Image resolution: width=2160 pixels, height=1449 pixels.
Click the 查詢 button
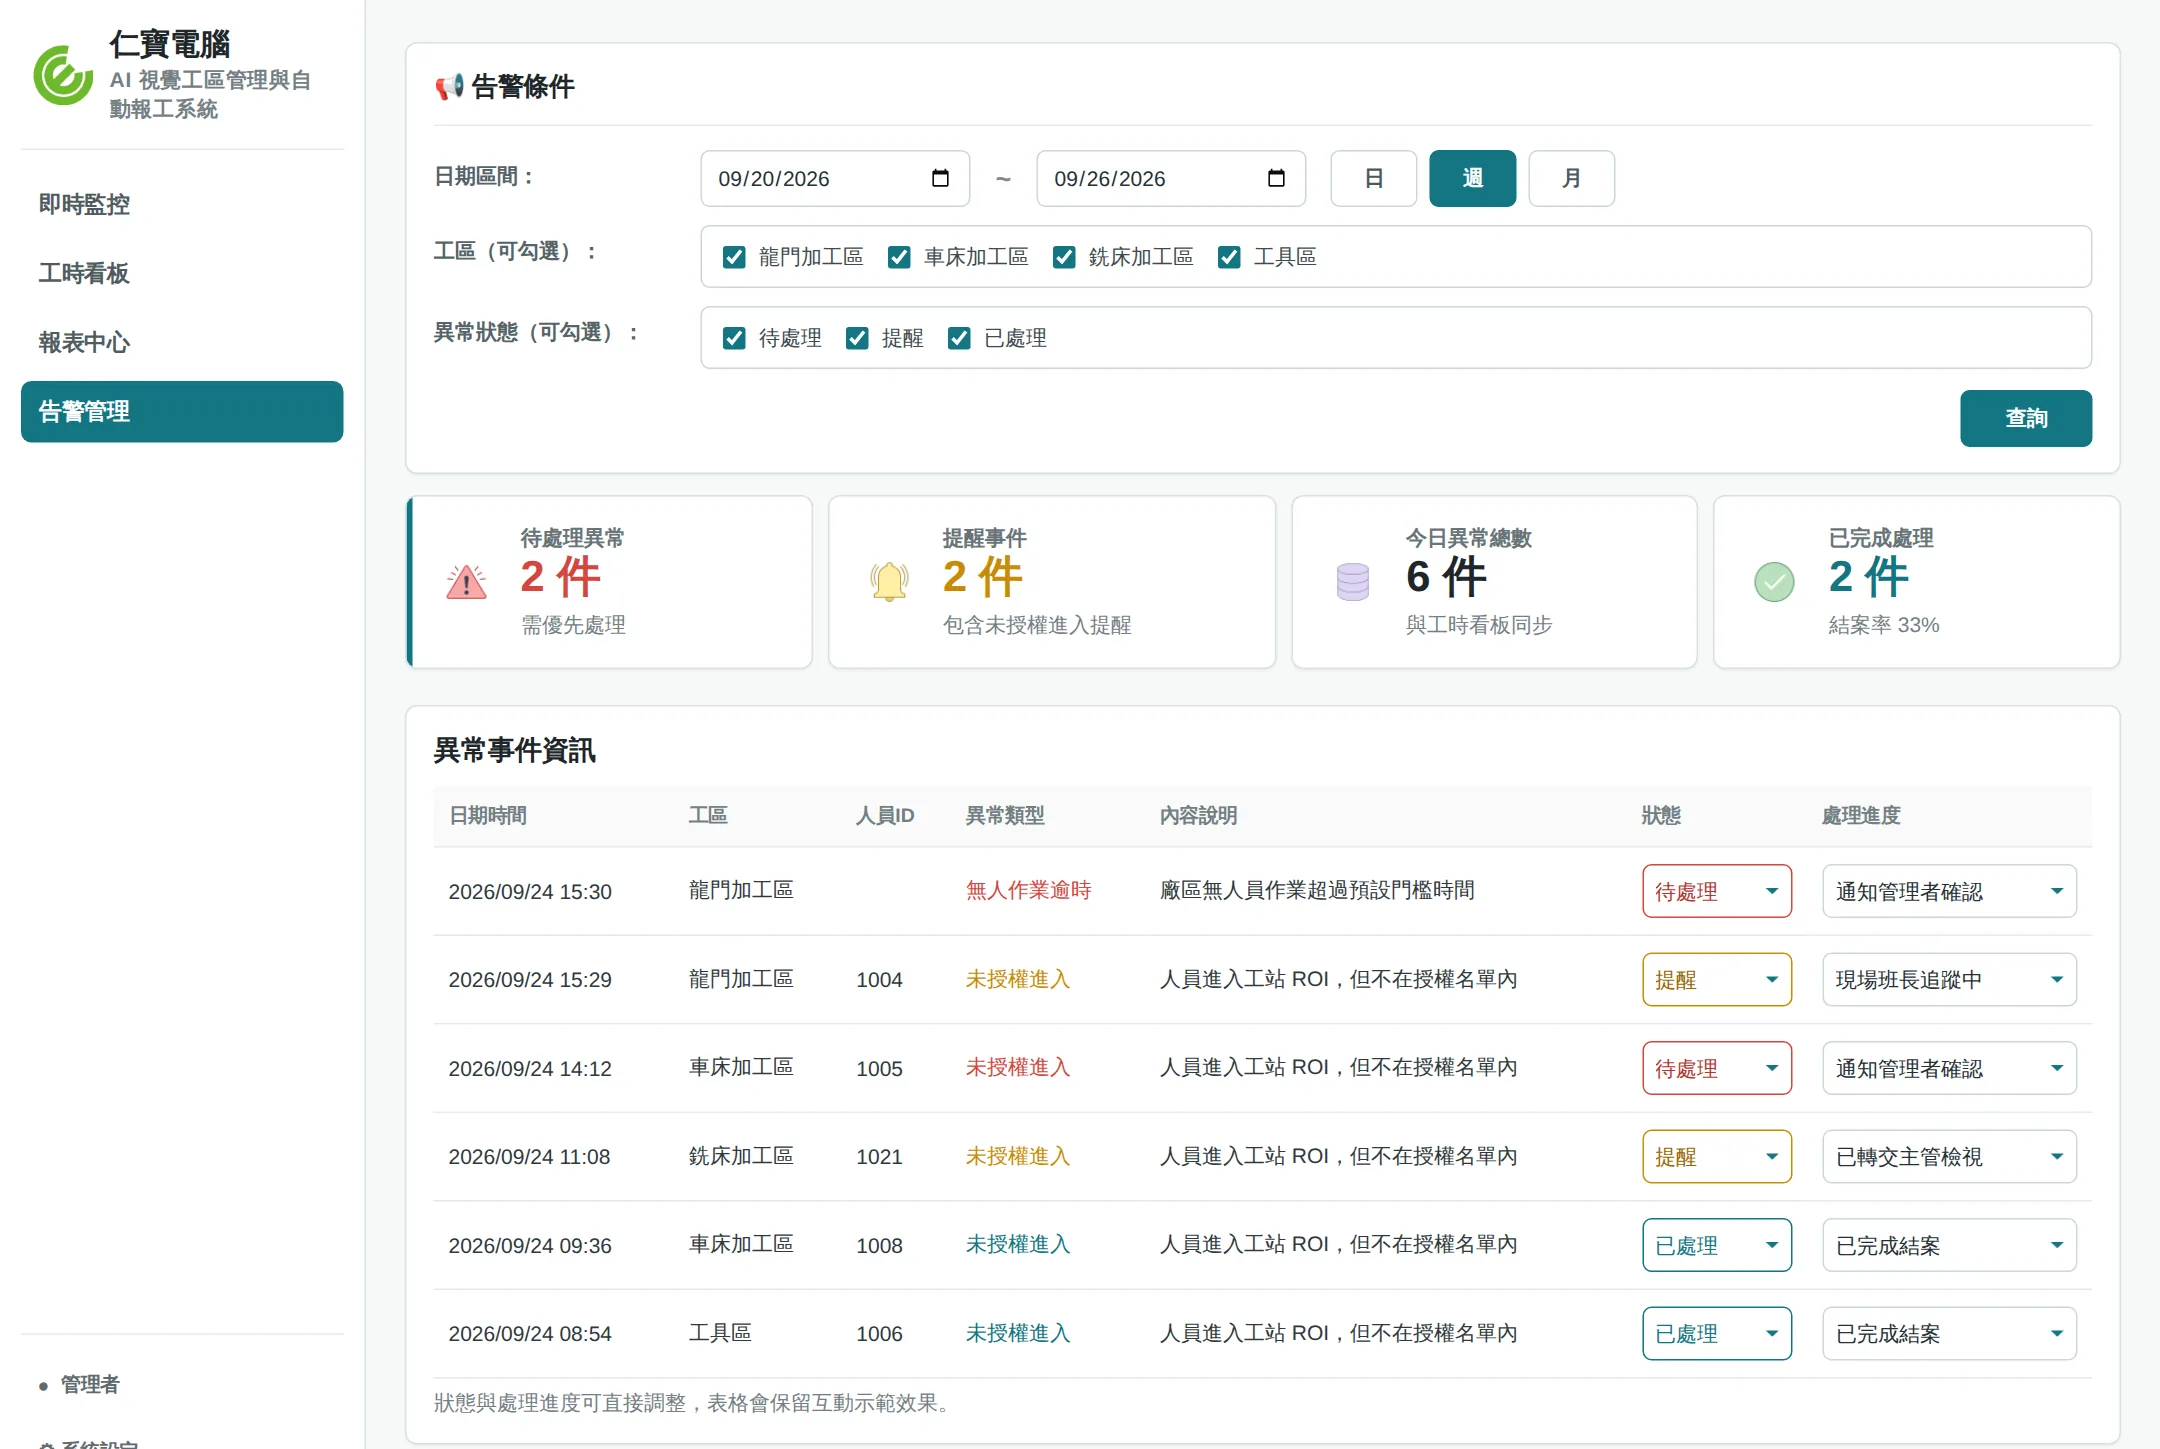[x=2026, y=418]
